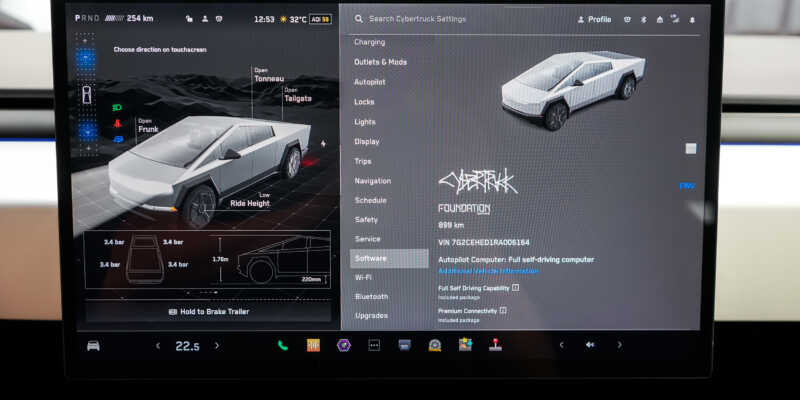Viewport: 800px width, 400px height.
Task: Open Full Self Driving Capability info box
Action: (x=515, y=288)
